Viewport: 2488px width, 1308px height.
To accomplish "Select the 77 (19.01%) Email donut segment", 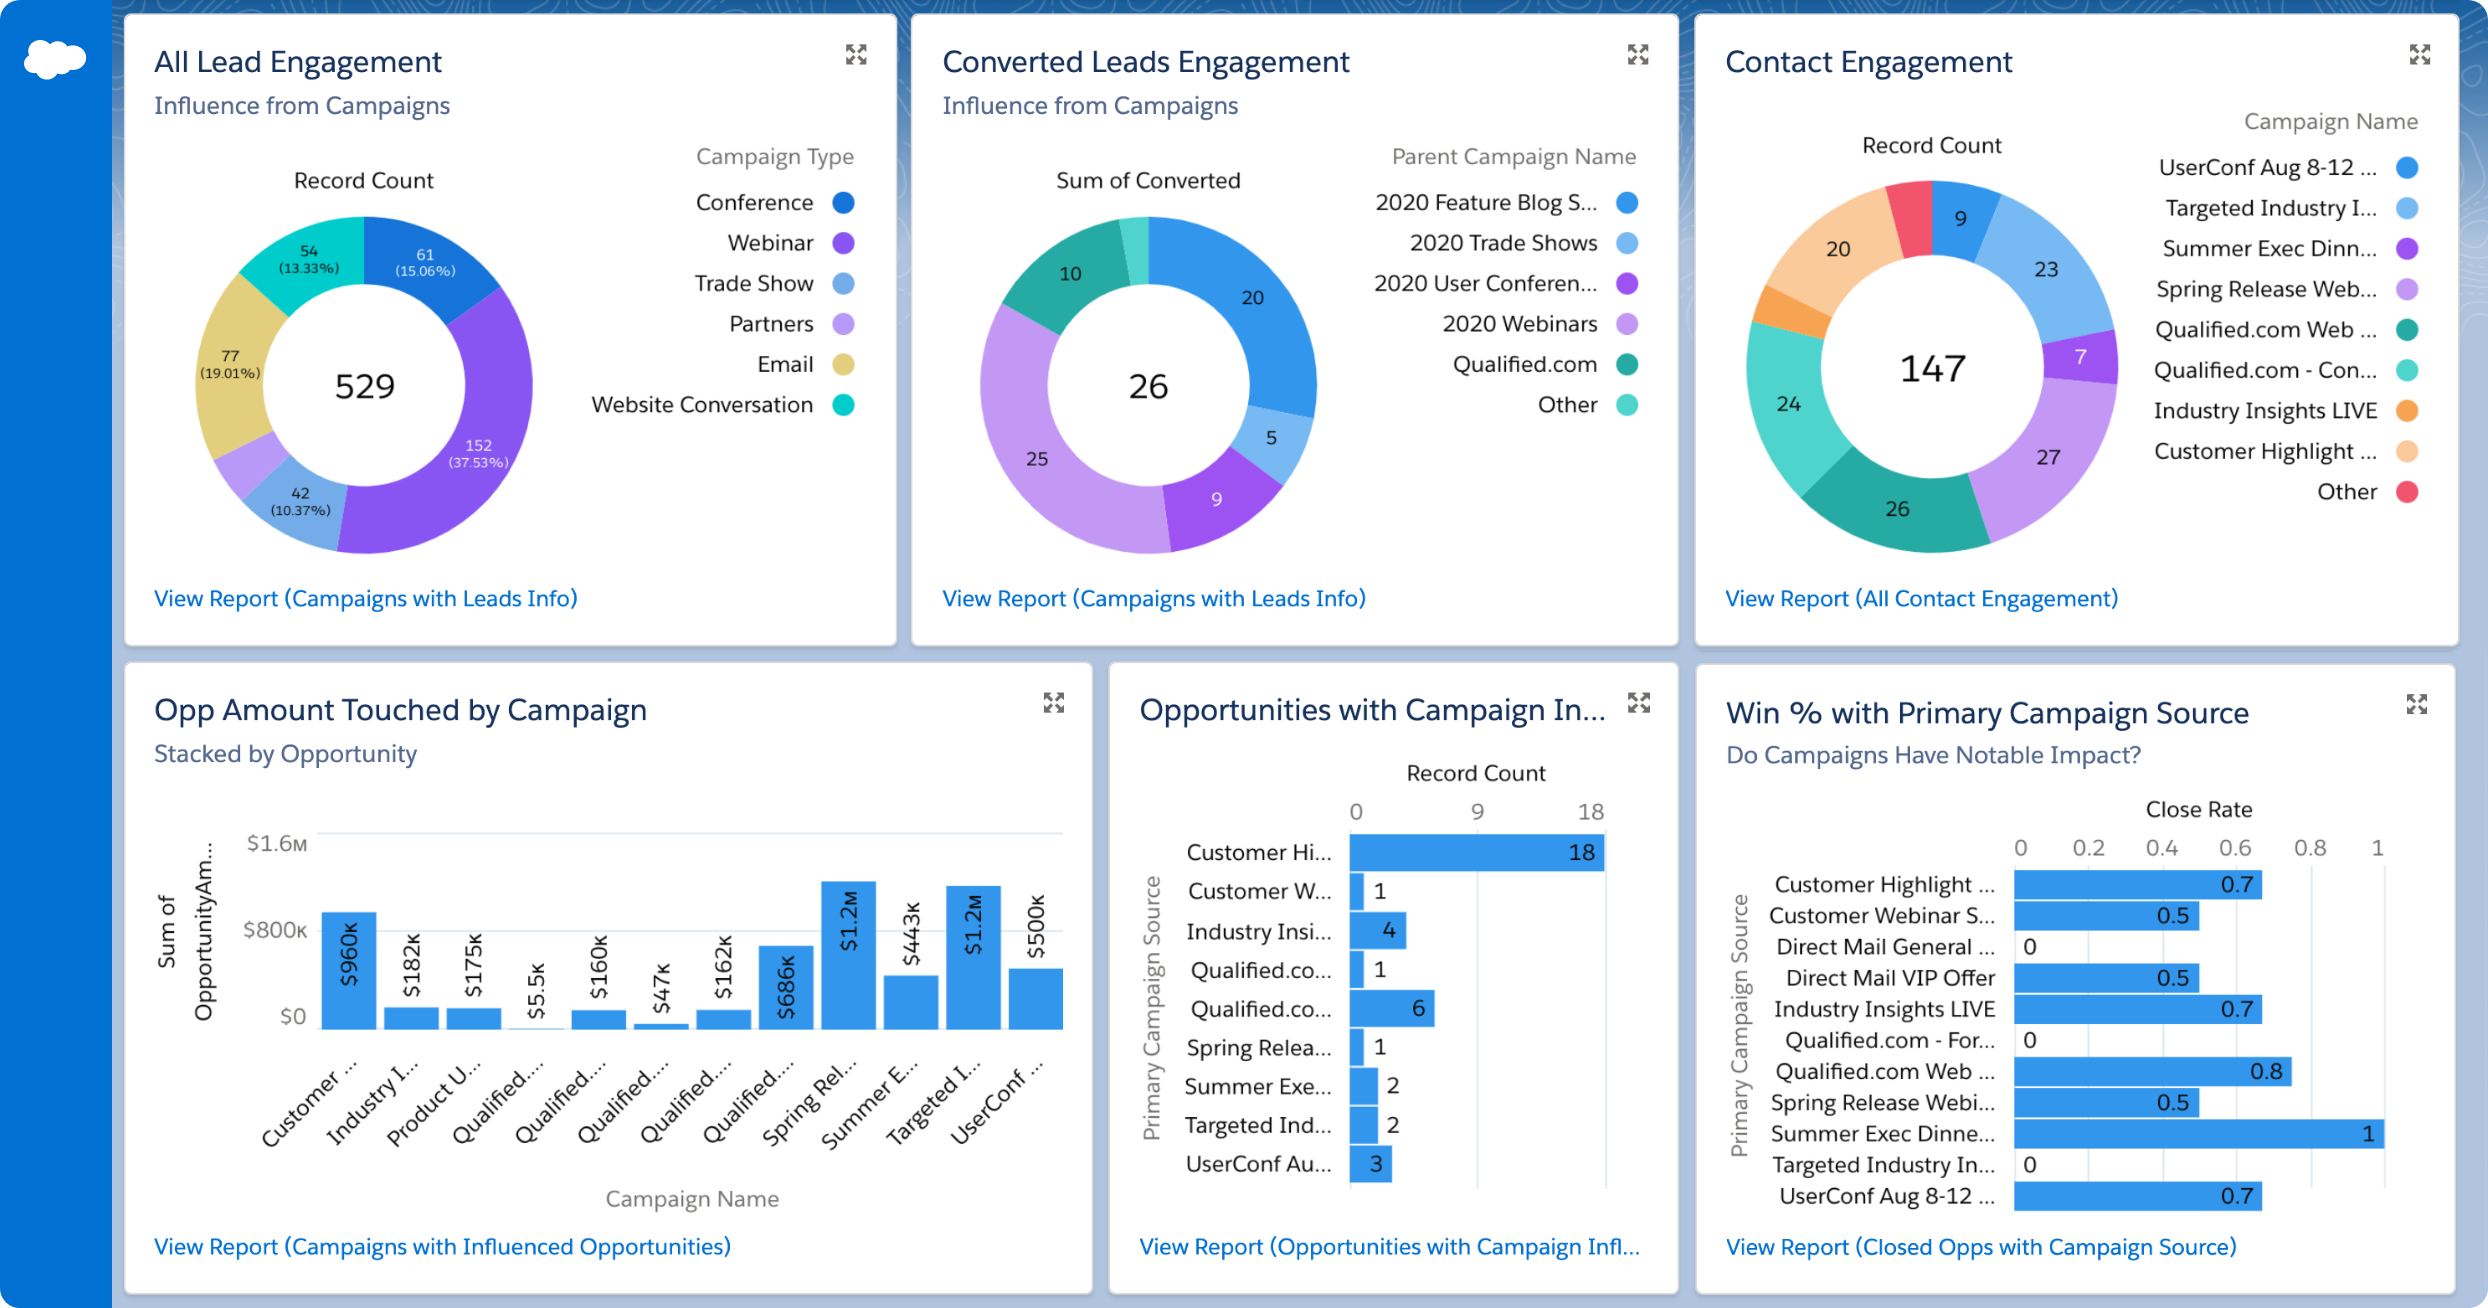I will click(230, 364).
